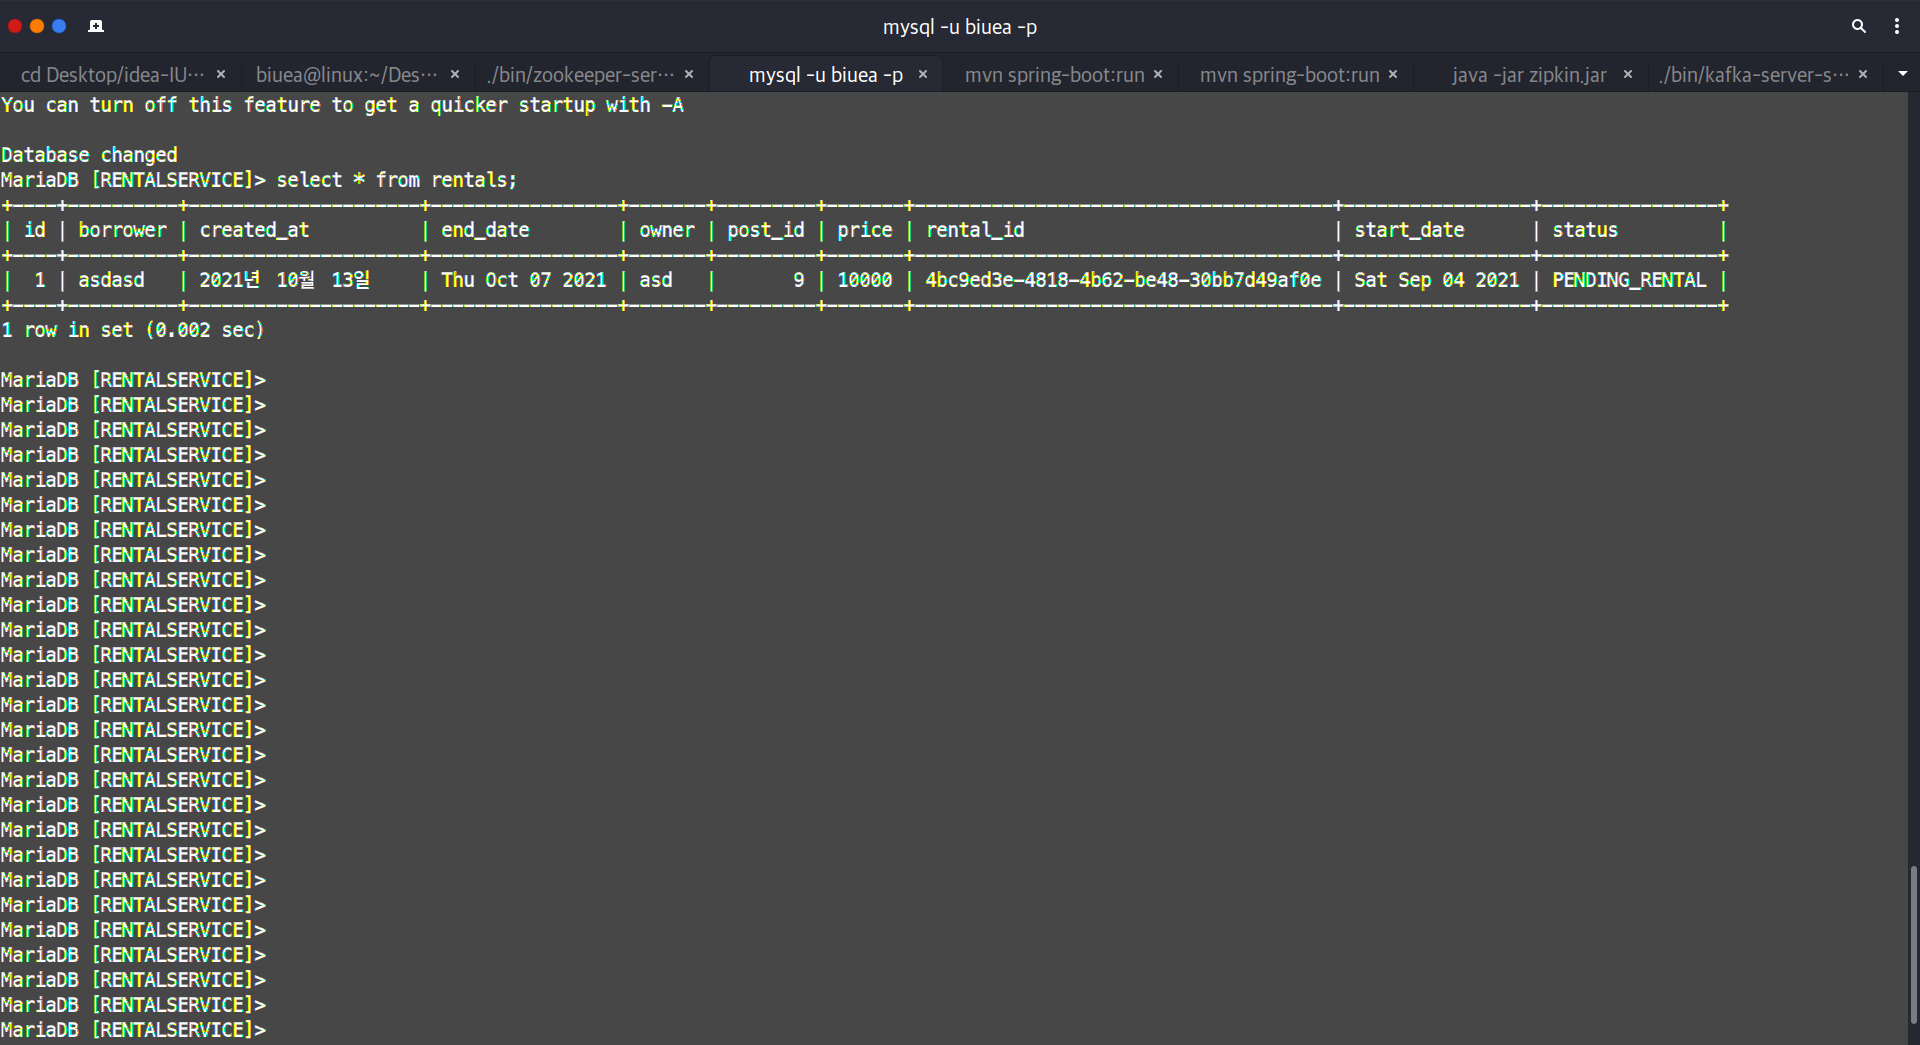Click the window title 'mysql -u biuea -p'
The height and width of the screenshot is (1045, 1920).
(960, 27)
